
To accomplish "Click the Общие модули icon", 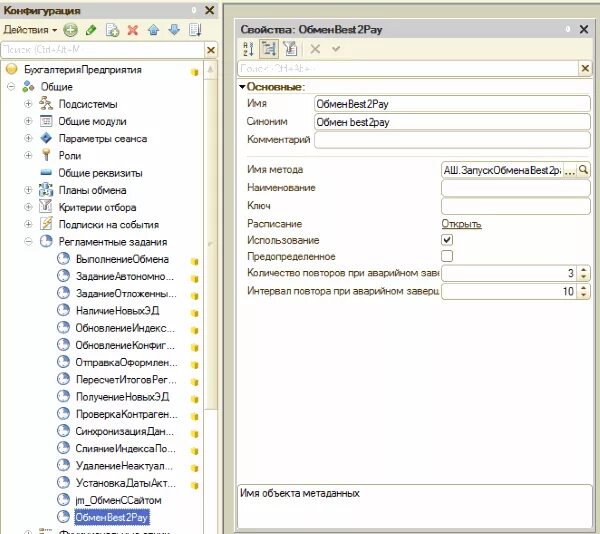I will click(x=46, y=121).
